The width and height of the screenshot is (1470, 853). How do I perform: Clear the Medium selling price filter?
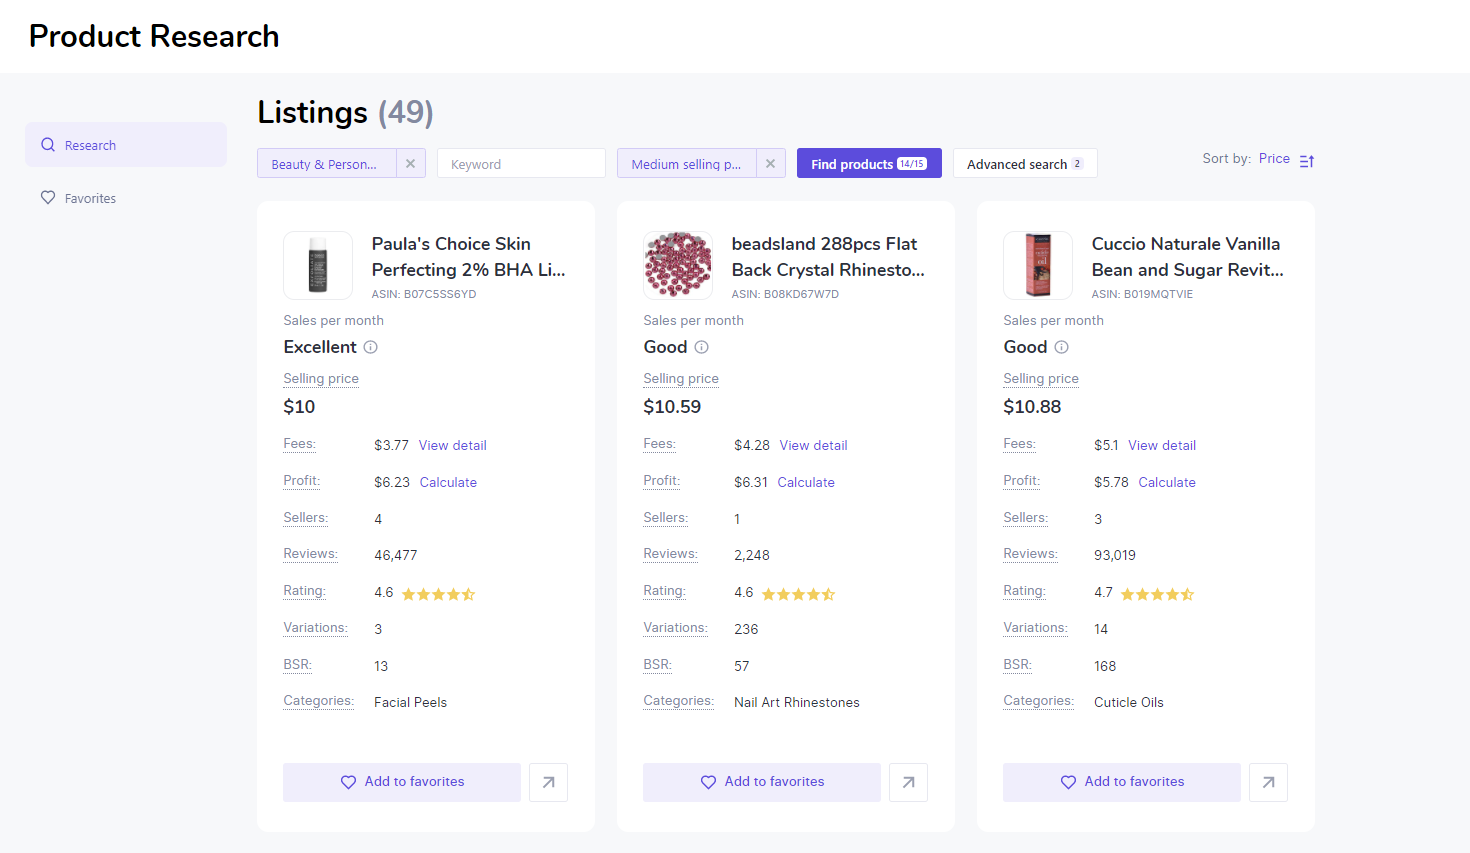point(770,164)
